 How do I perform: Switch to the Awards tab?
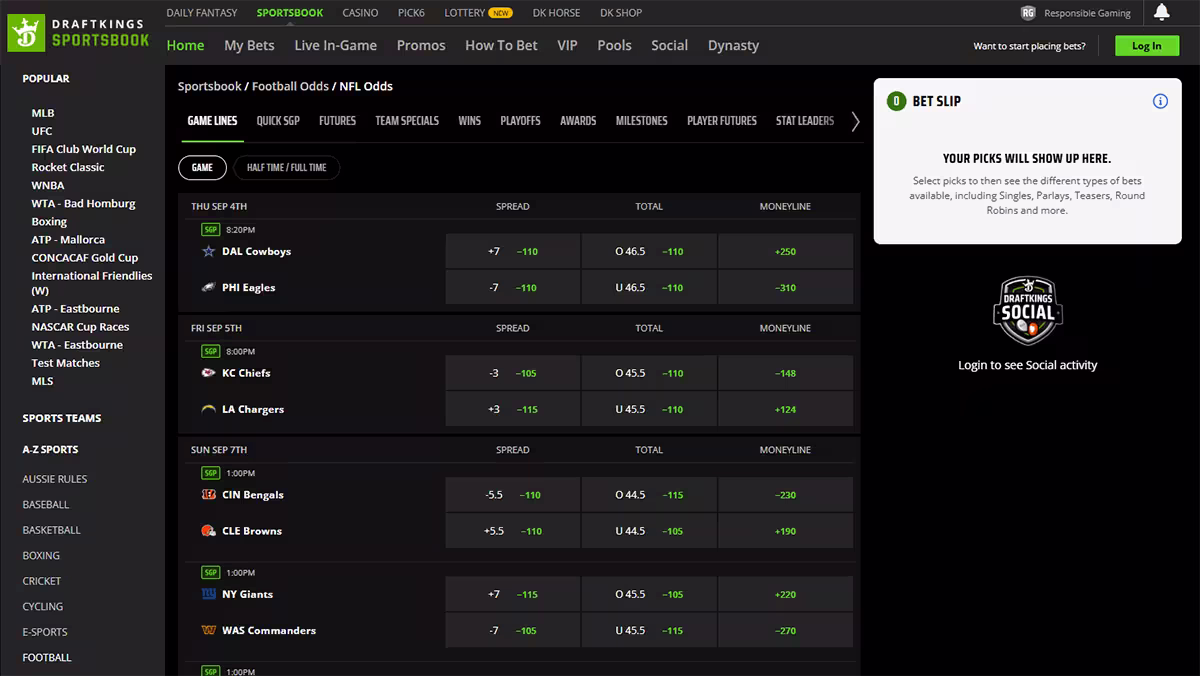[x=578, y=121]
